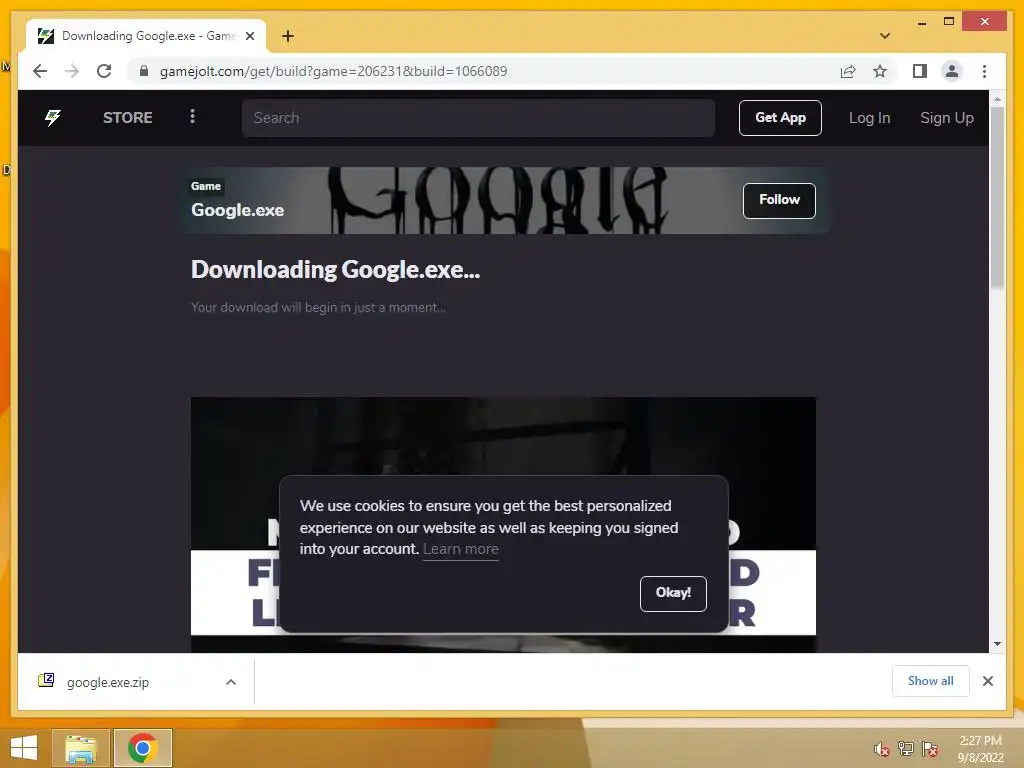Open the Learn more cookie link
The height and width of the screenshot is (768, 1024).
pos(460,549)
